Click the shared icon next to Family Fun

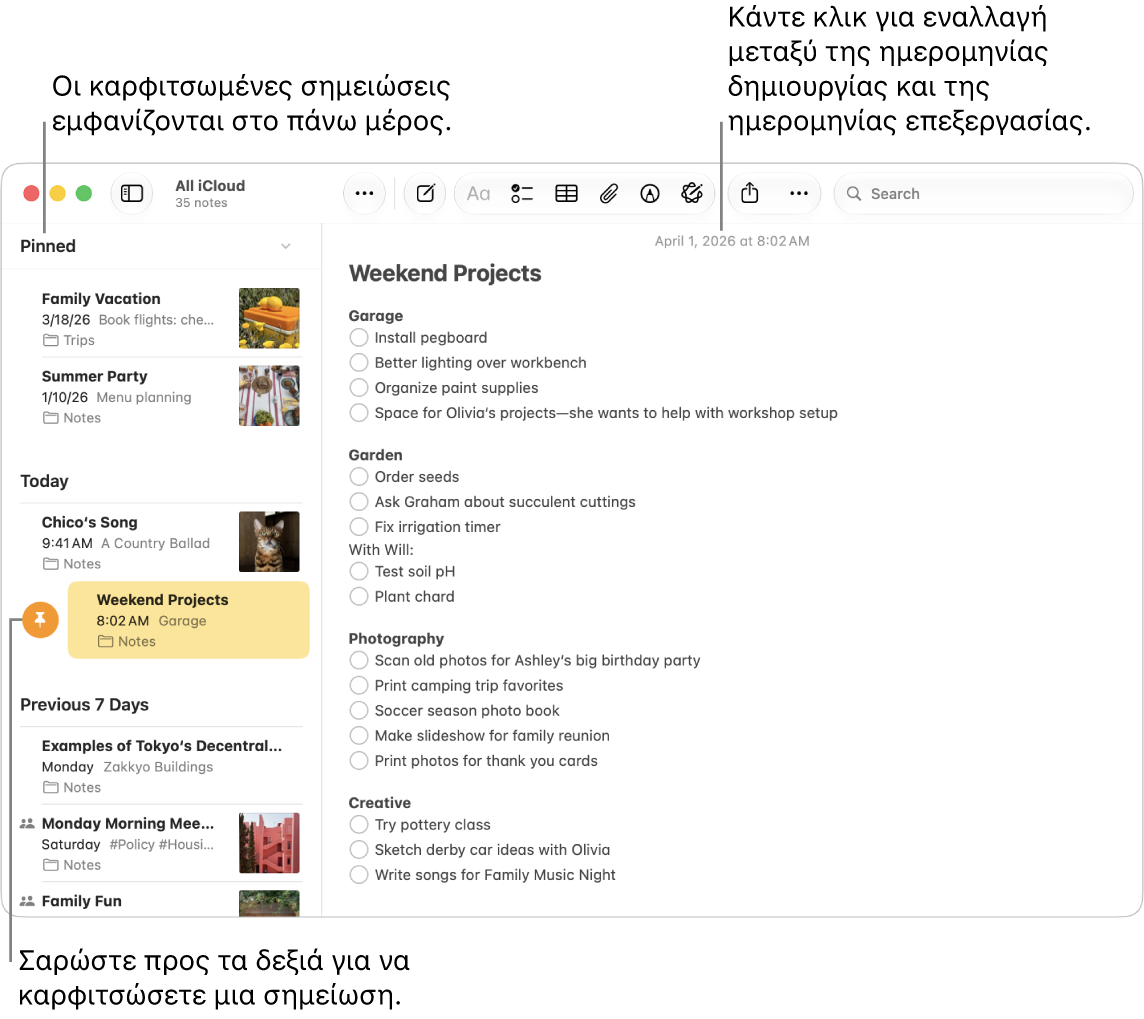click(x=27, y=901)
